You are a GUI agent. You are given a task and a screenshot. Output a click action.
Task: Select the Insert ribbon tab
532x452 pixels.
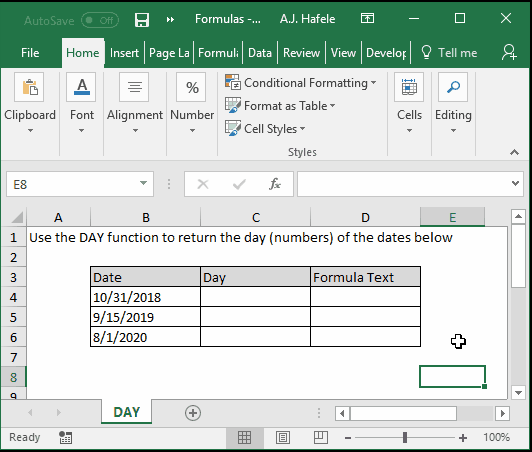pyautogui.click(x=124, y=53)
